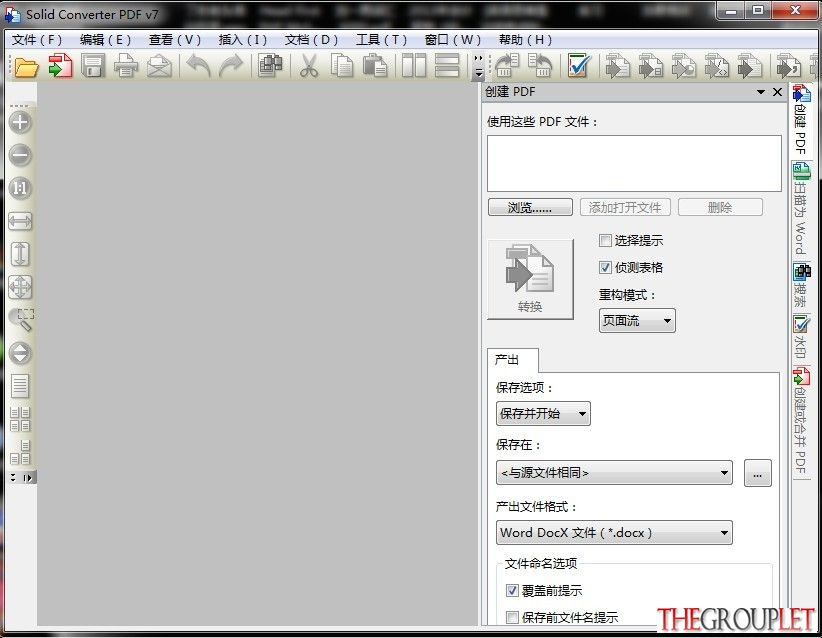Click the fit height icon
The height and width of the screenshot is (638, 822).
[20, 254]
